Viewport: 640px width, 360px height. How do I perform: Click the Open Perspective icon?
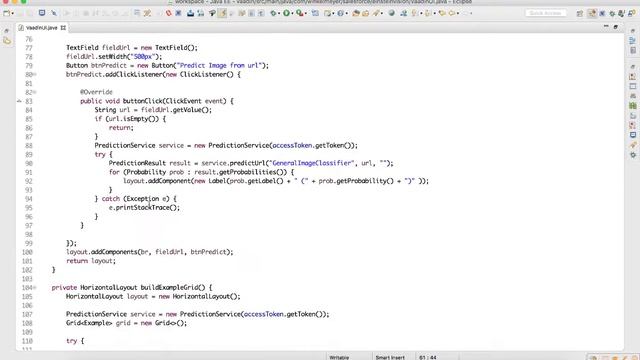click(x=580, y=13)
